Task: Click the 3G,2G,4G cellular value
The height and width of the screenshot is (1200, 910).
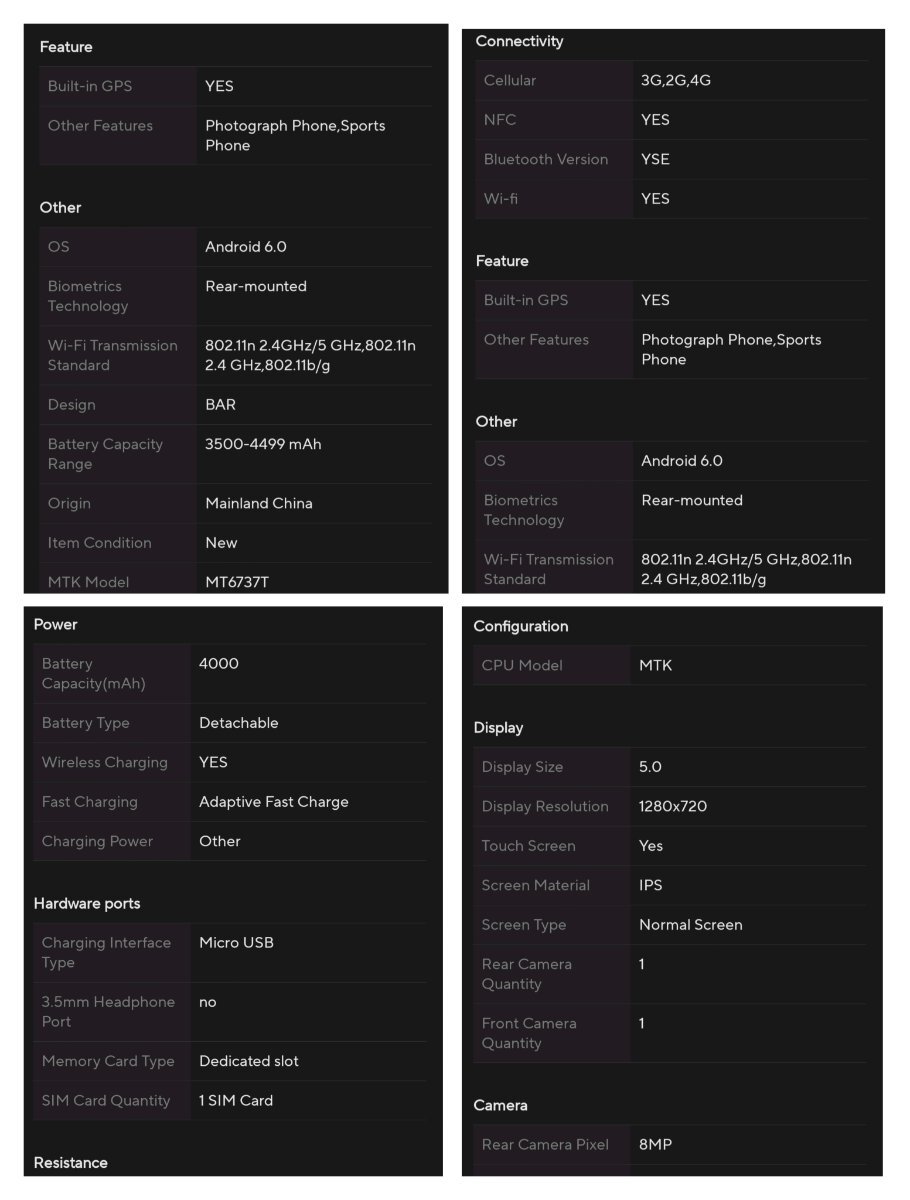Action: [x=676, y=80]
